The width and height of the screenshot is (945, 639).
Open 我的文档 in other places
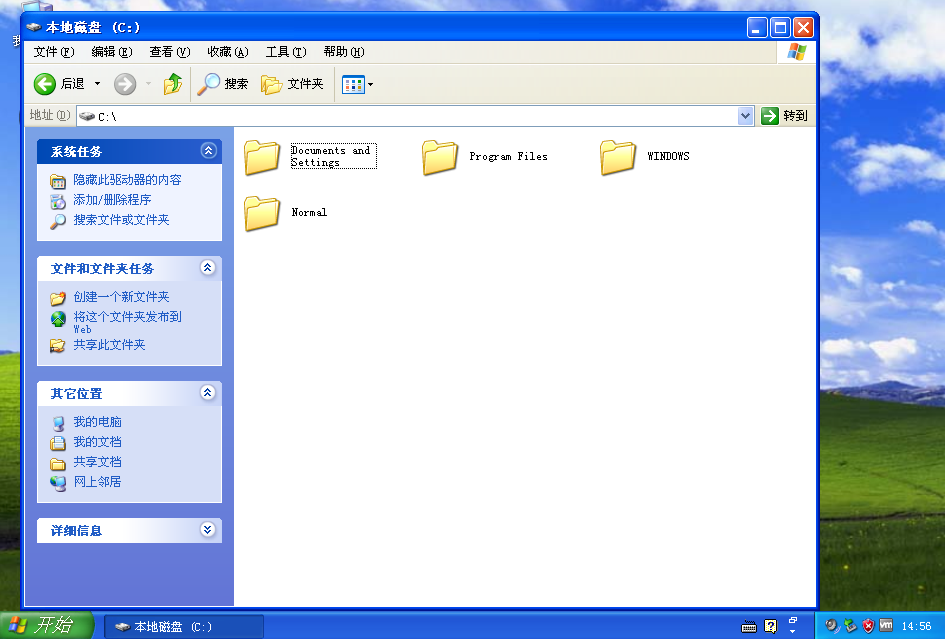click(97, 442)
